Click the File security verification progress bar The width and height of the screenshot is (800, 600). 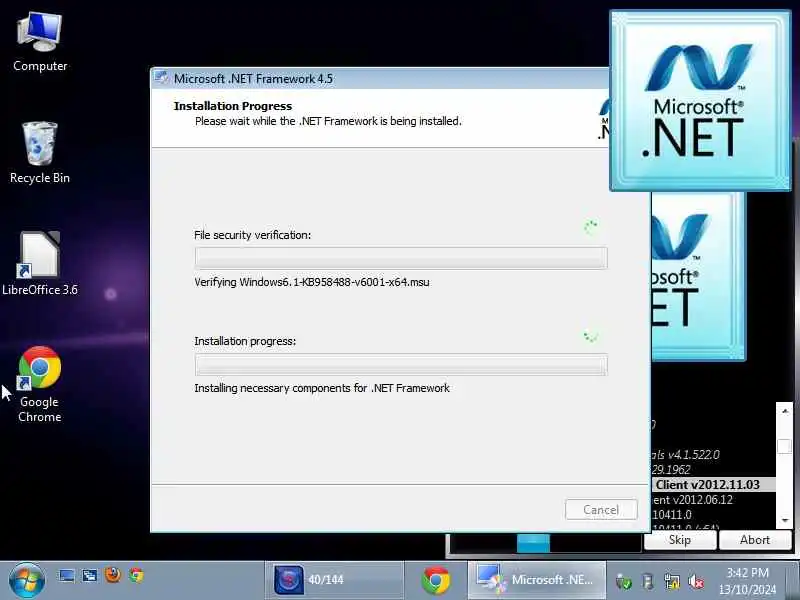[x=401, y=258]
